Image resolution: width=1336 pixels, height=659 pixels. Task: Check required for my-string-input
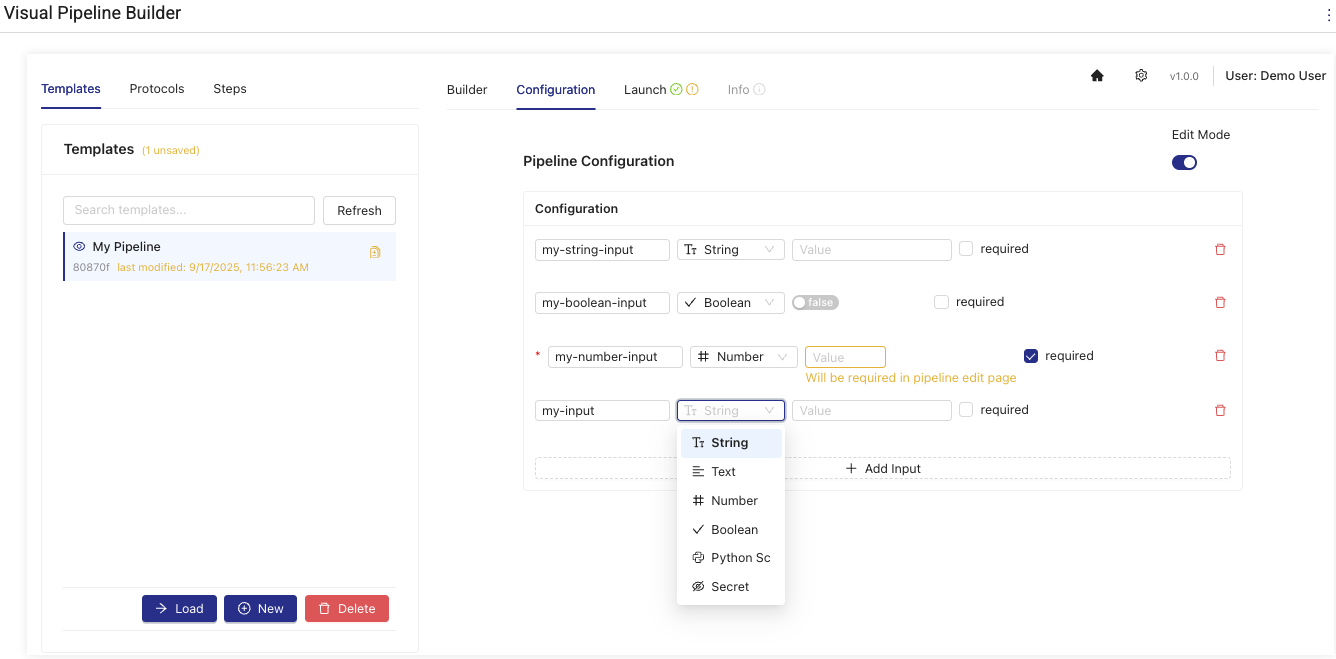pyautogui.click(x=965, y=248)
